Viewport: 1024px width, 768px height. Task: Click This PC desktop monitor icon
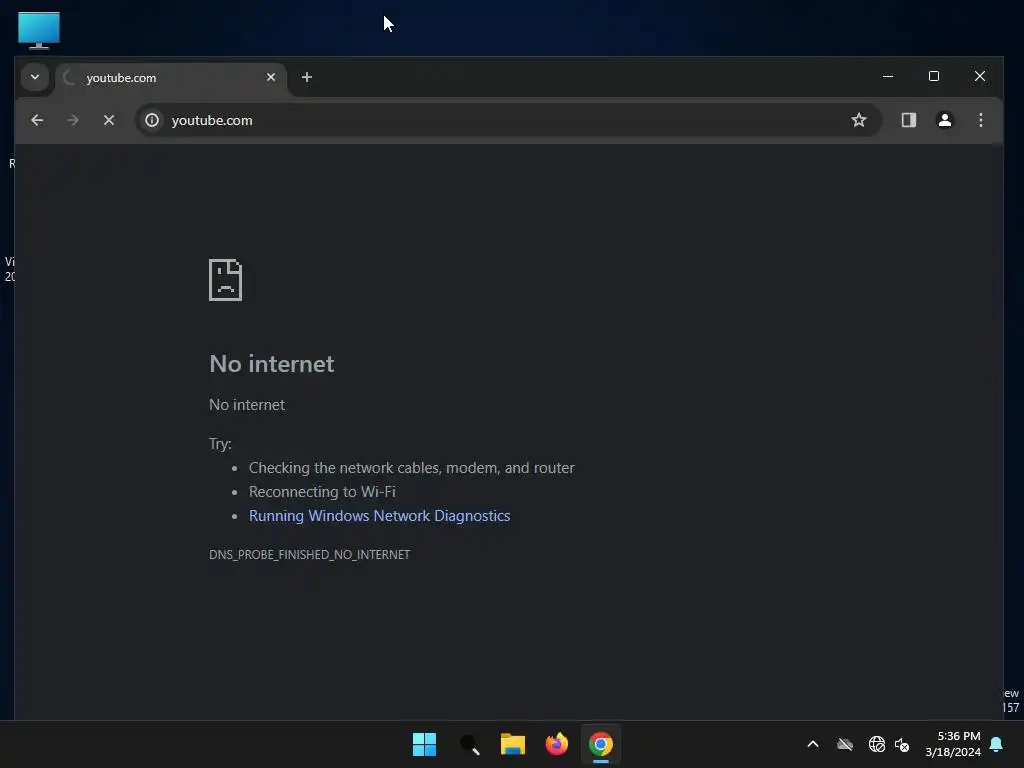[x=39, y=30]
